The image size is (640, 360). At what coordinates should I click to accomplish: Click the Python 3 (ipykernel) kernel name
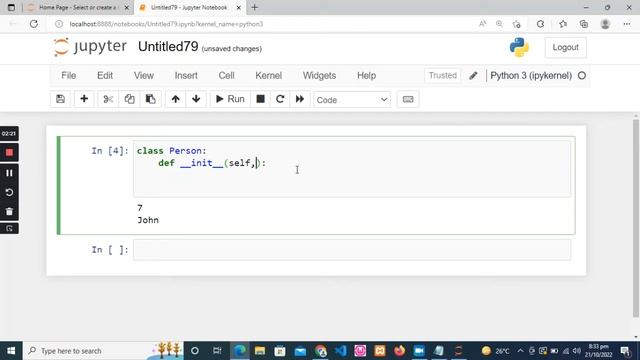point(531,76)
